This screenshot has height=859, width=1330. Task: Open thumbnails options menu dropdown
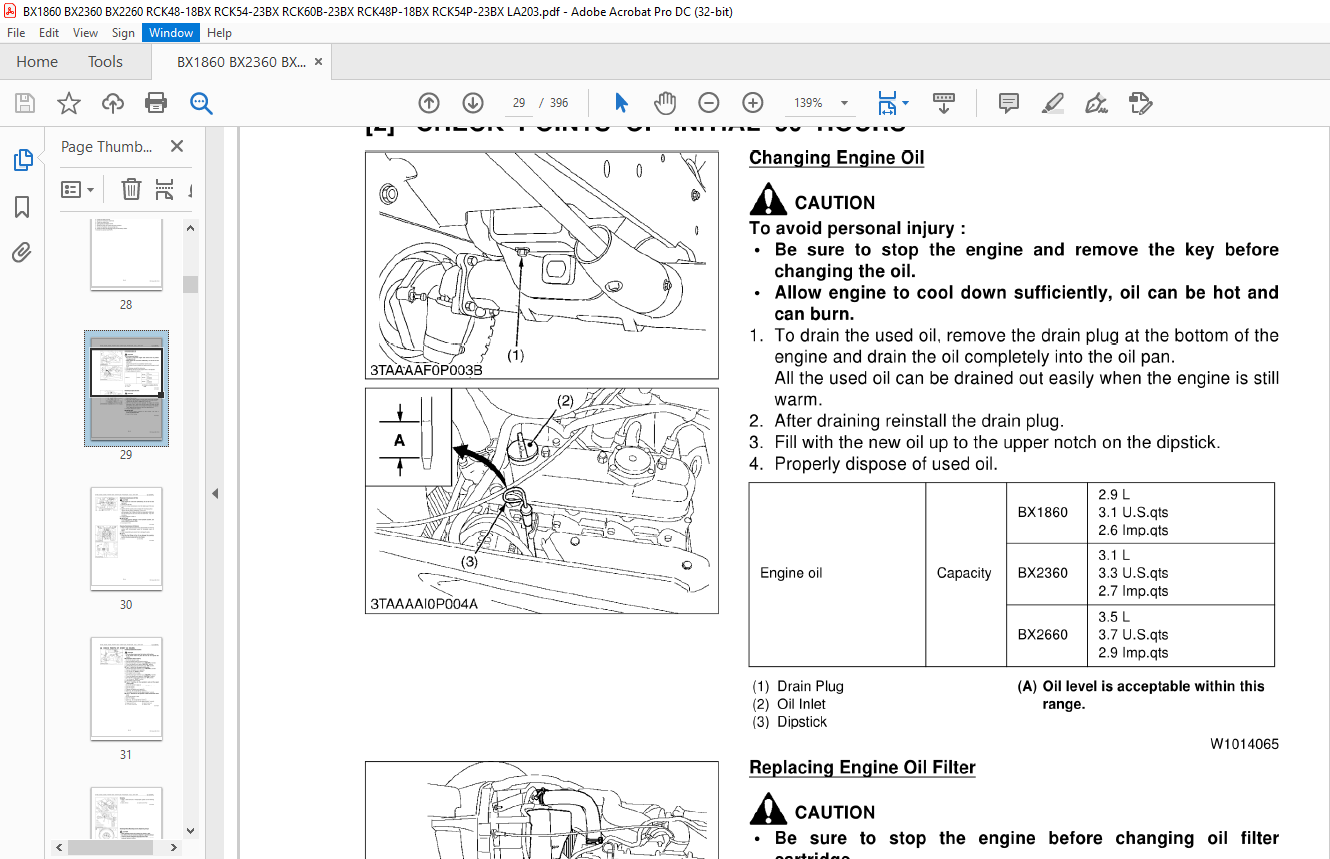(77, 189)
